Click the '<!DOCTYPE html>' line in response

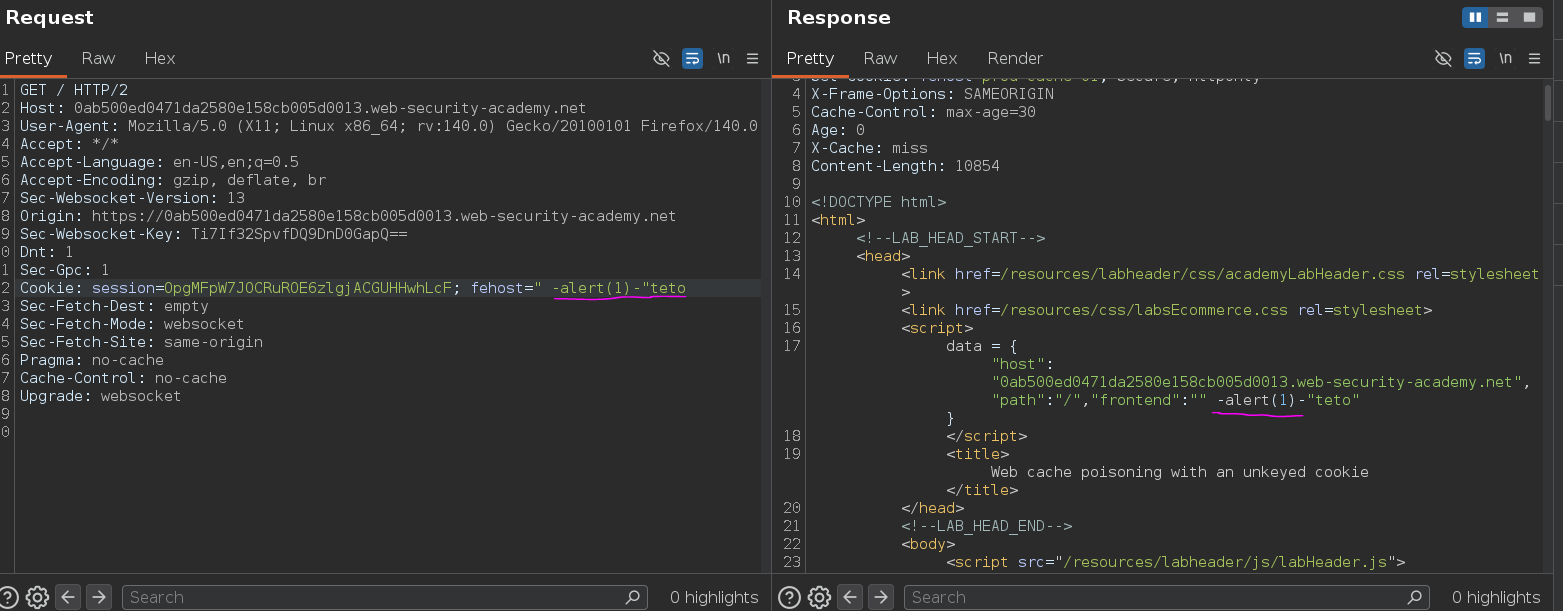[878, 202]
